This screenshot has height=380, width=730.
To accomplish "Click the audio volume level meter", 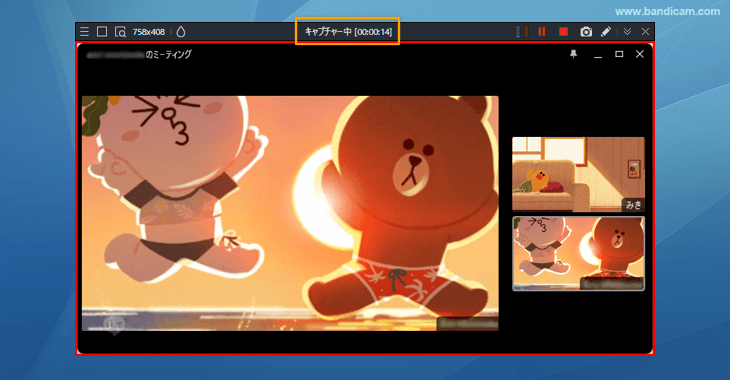I will click(522, 32).
